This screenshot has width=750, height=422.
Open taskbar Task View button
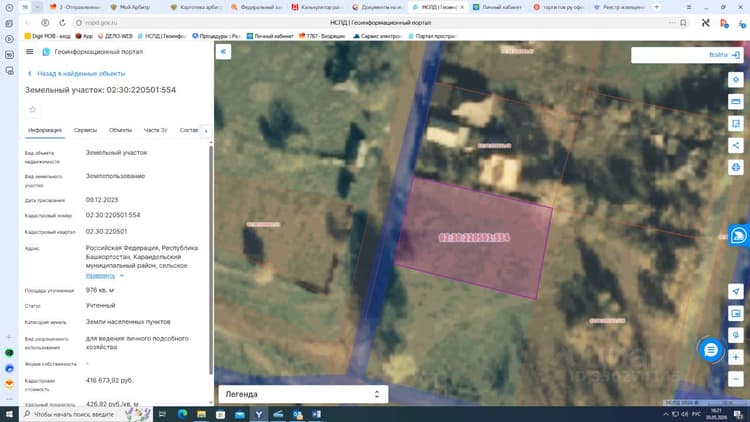click(162, 414)
